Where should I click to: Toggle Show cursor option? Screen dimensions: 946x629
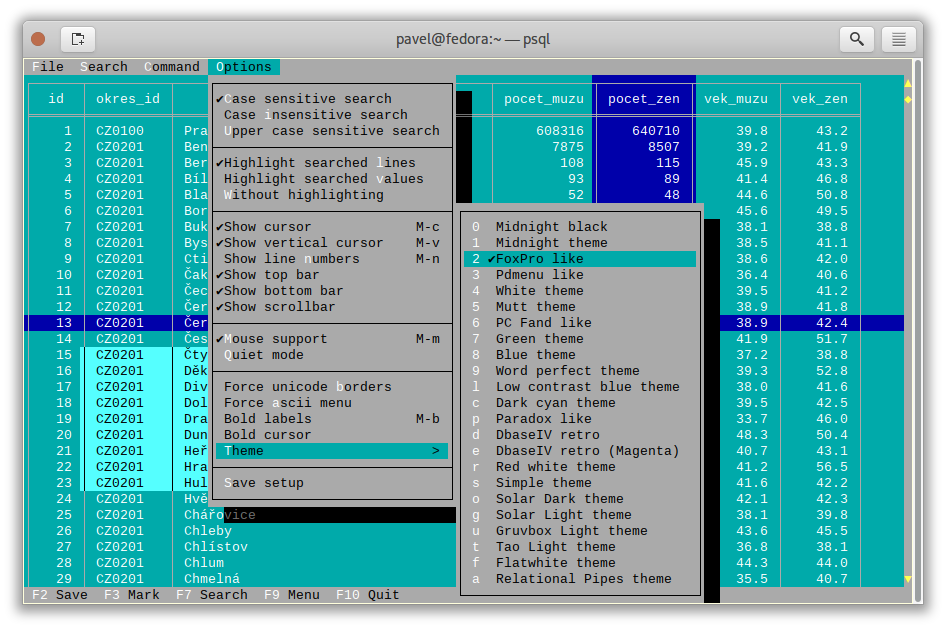[332, 227]
